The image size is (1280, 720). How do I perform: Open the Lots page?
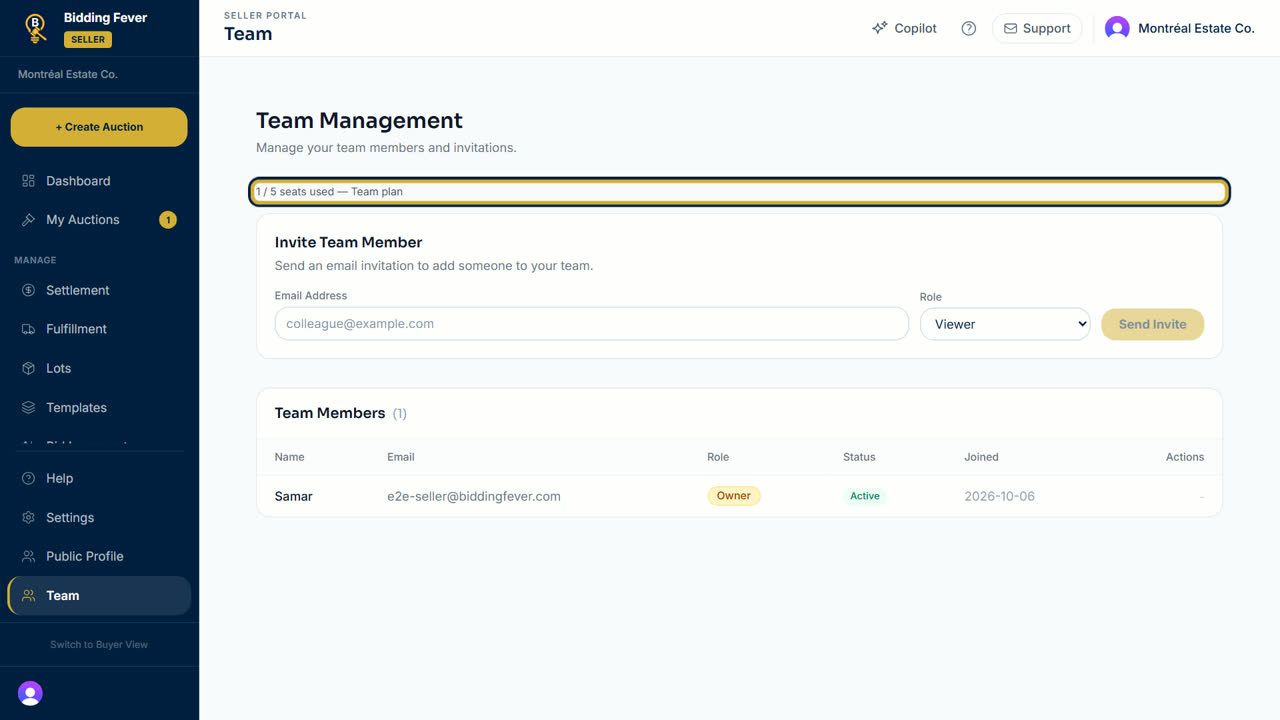[99, 368]
